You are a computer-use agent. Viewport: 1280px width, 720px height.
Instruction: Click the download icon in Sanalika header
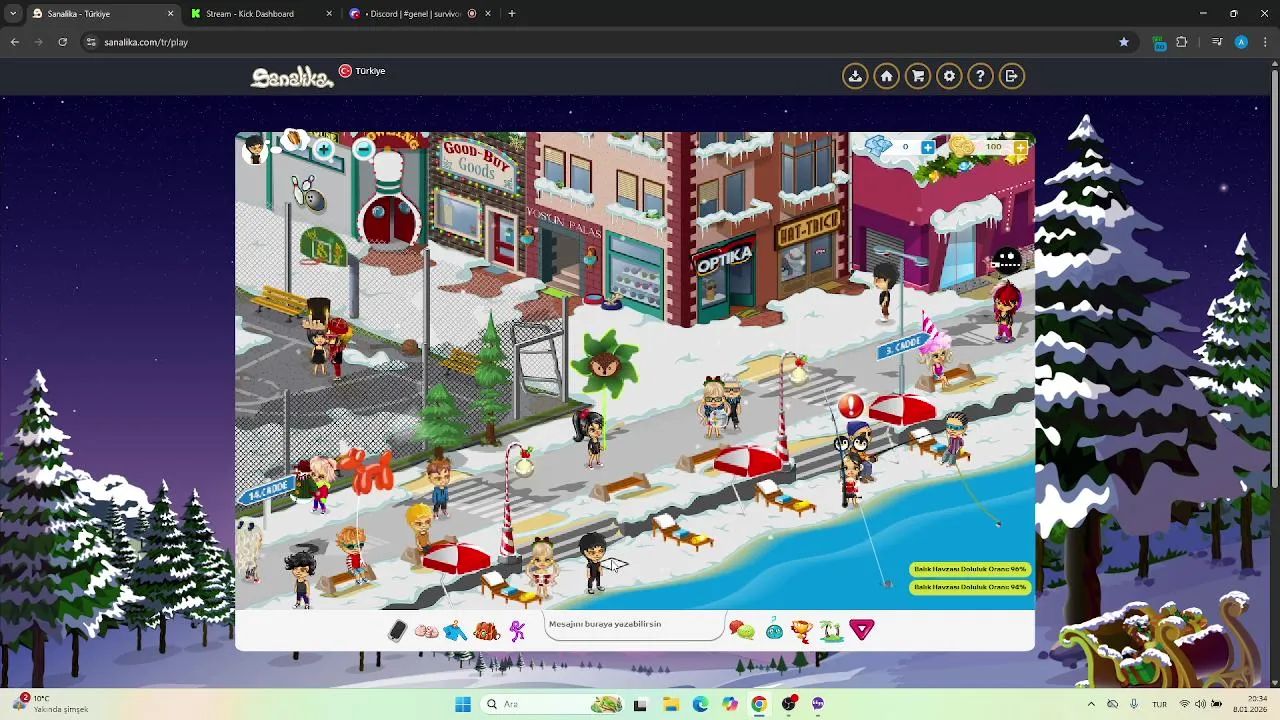click(855, 76)
